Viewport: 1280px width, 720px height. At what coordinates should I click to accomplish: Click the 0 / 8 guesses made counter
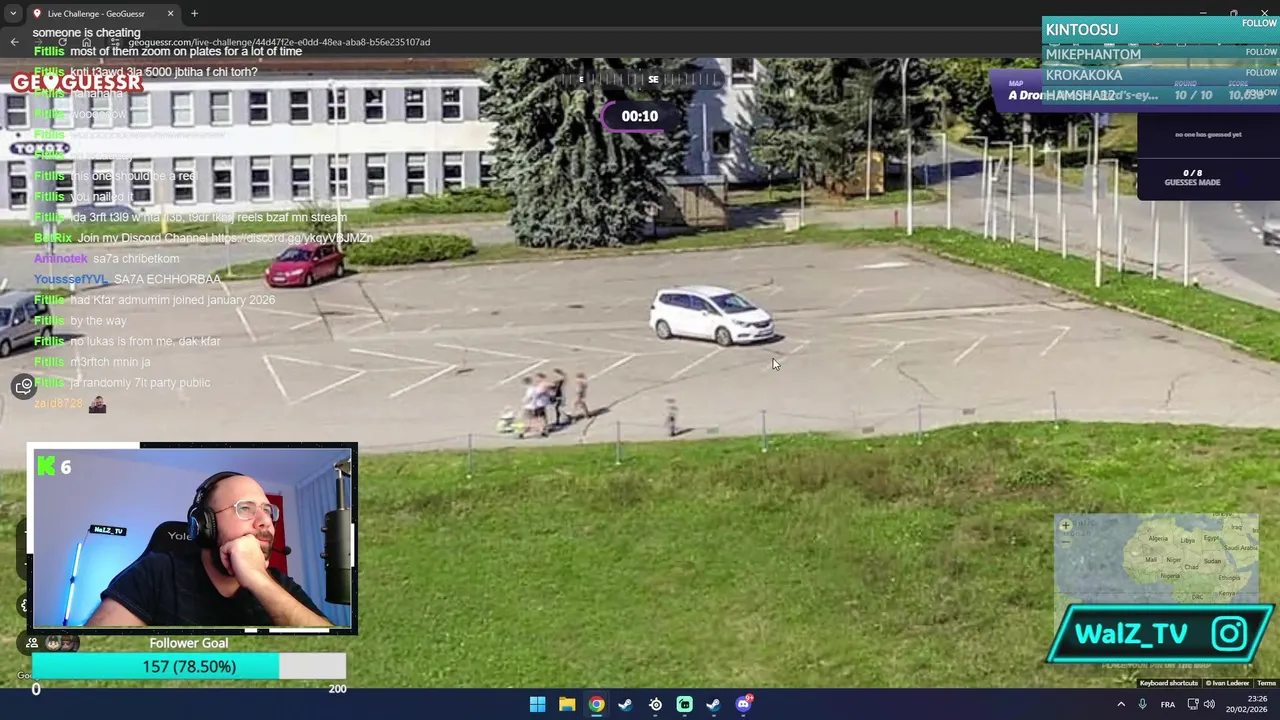(x=1192, y=177)
